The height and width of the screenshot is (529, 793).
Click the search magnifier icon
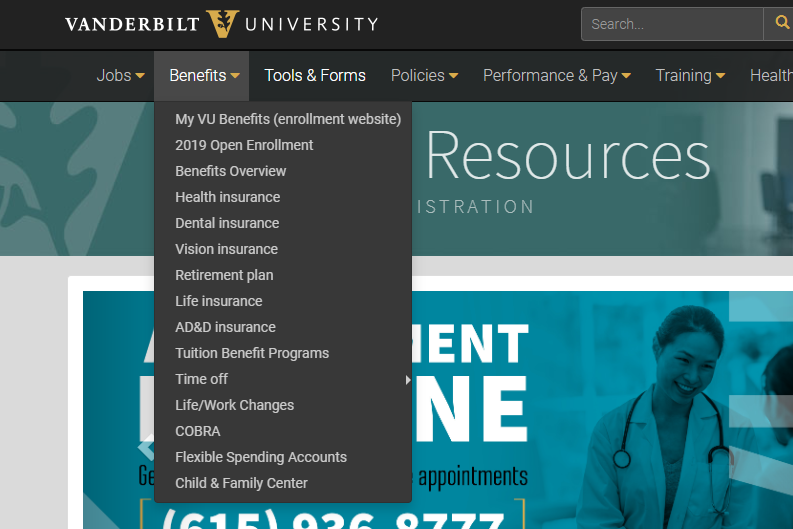(781, 23)
